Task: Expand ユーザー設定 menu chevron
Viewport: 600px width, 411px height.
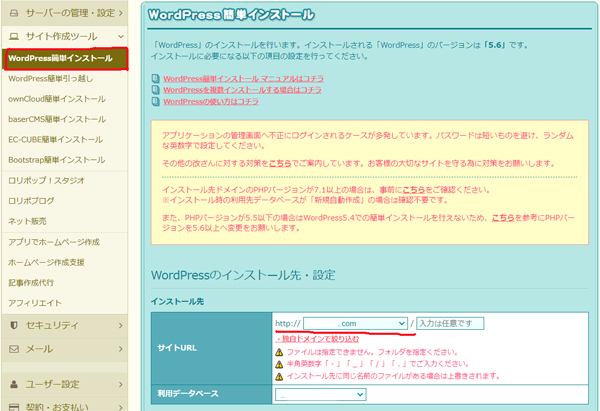Action: pyautogui.click(x=121, y=384)
